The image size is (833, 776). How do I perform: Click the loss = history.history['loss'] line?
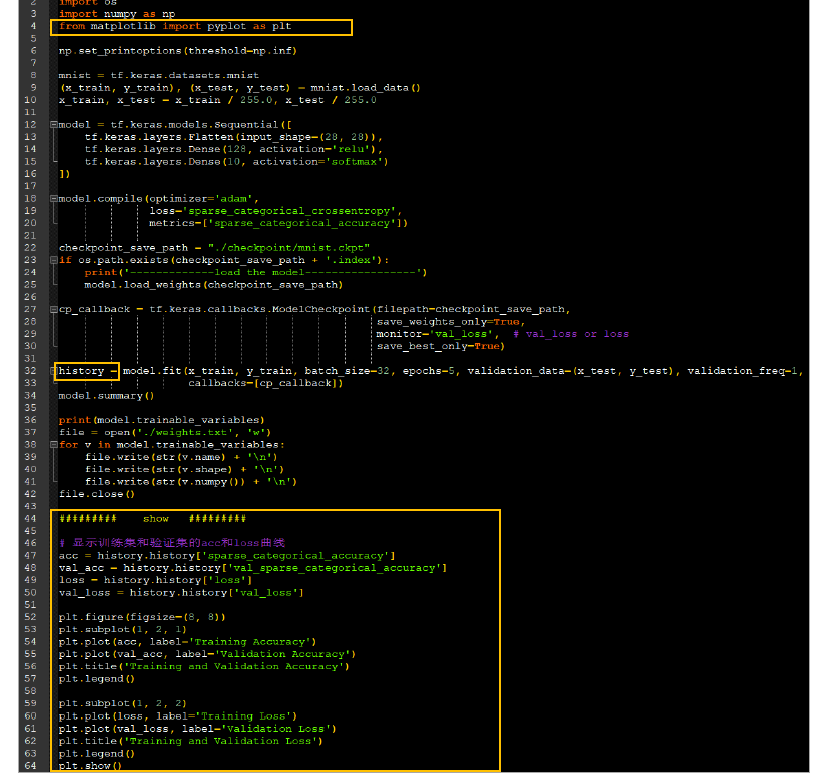tap(155, 581)
